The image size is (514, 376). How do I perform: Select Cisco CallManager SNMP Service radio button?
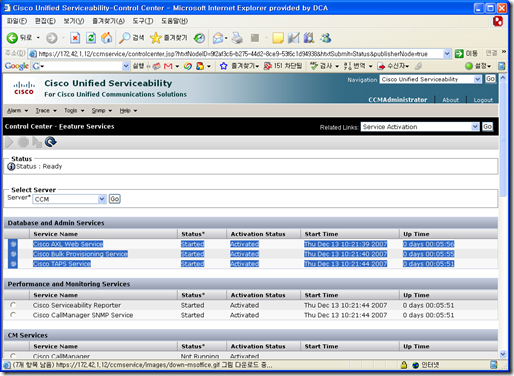(13, 315)
